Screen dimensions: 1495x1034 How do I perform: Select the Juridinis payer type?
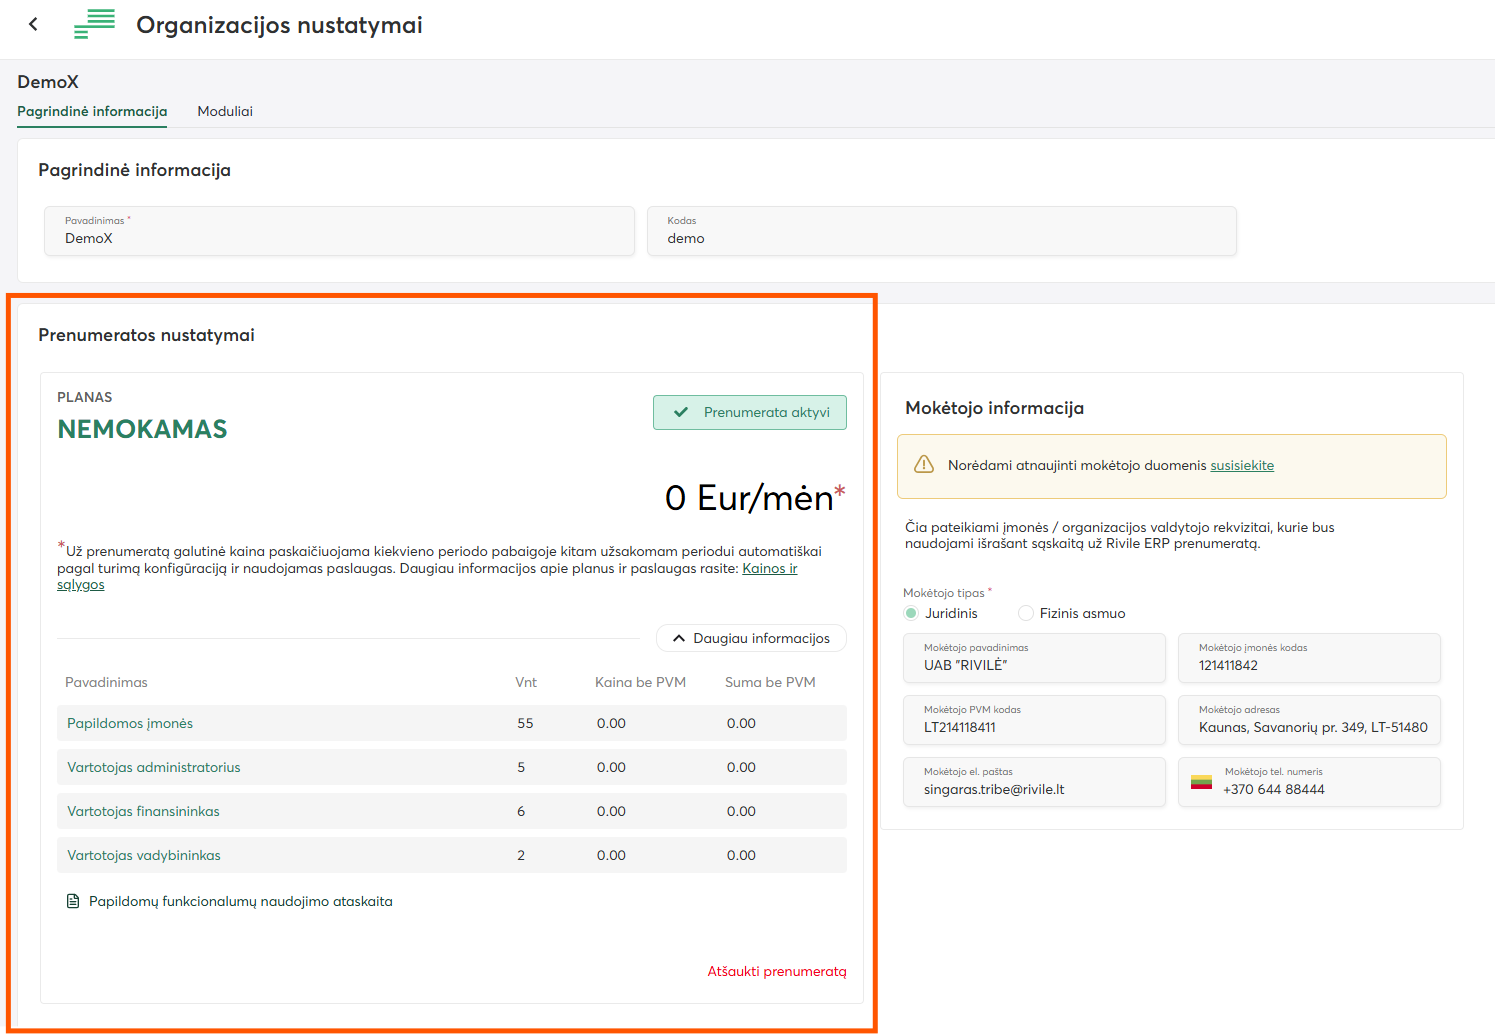point(911,613)
